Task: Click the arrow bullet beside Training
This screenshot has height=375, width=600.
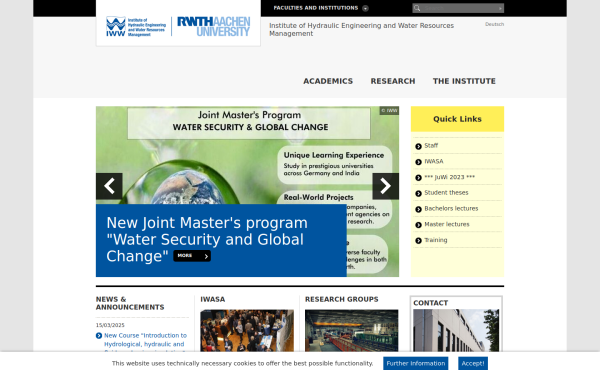Action: [x=418, y=240]
